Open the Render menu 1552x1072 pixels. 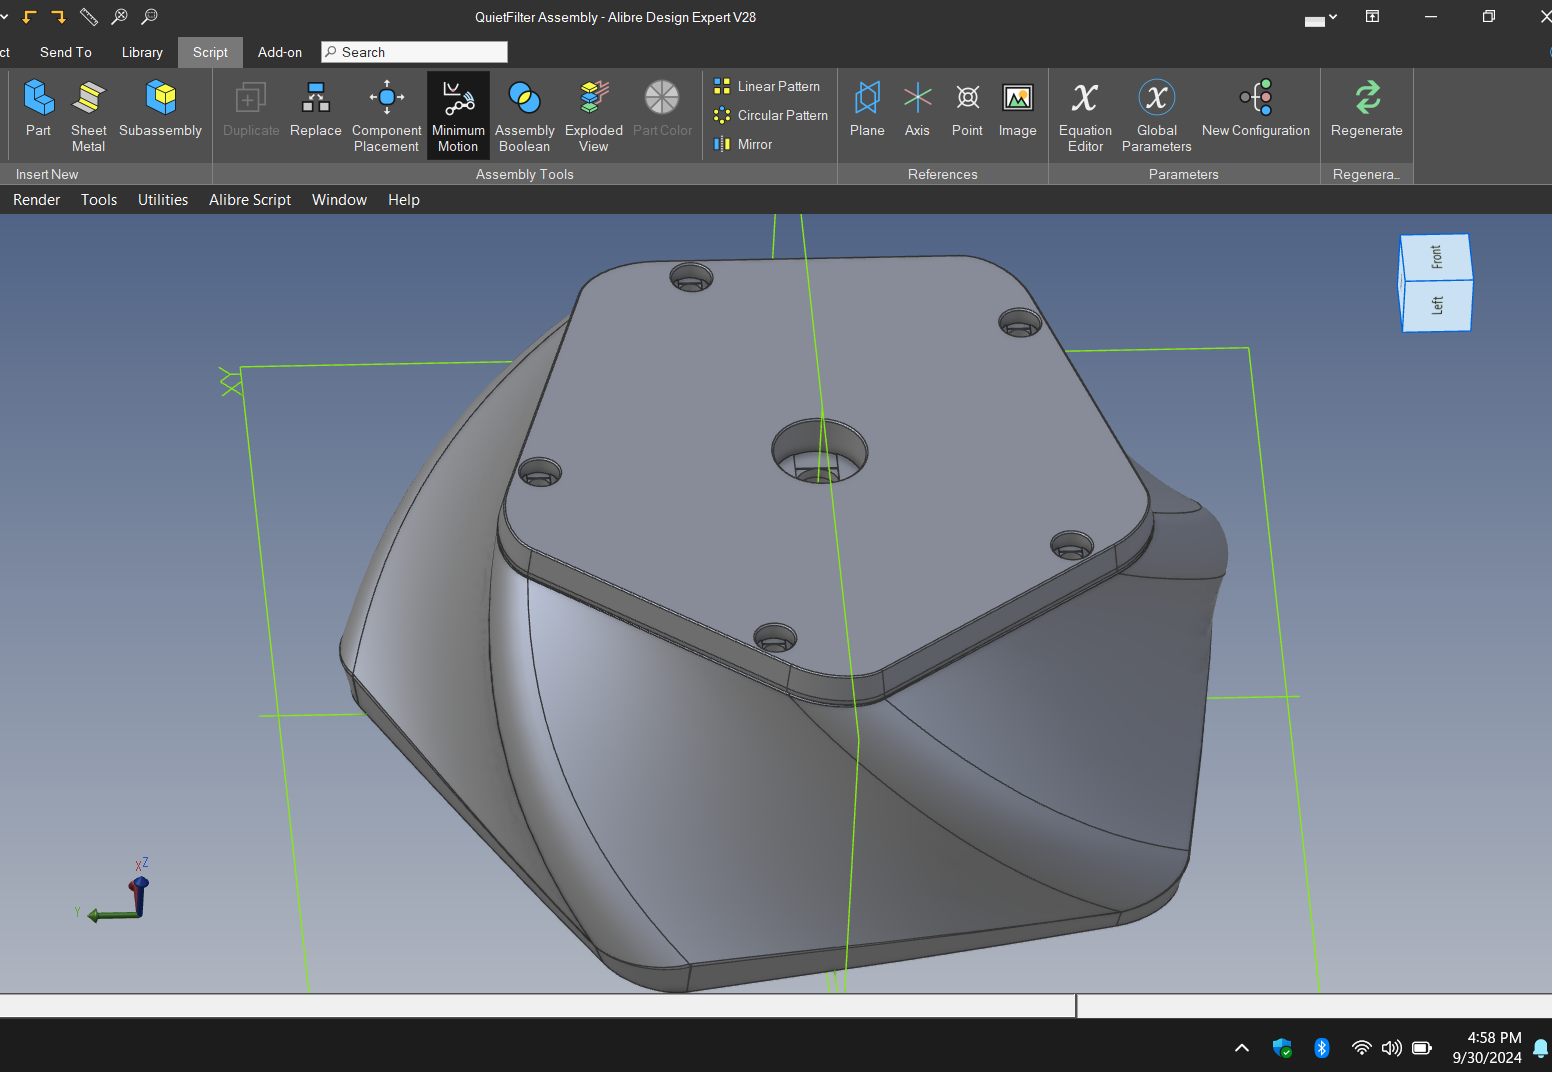click(x=37, y=200)
